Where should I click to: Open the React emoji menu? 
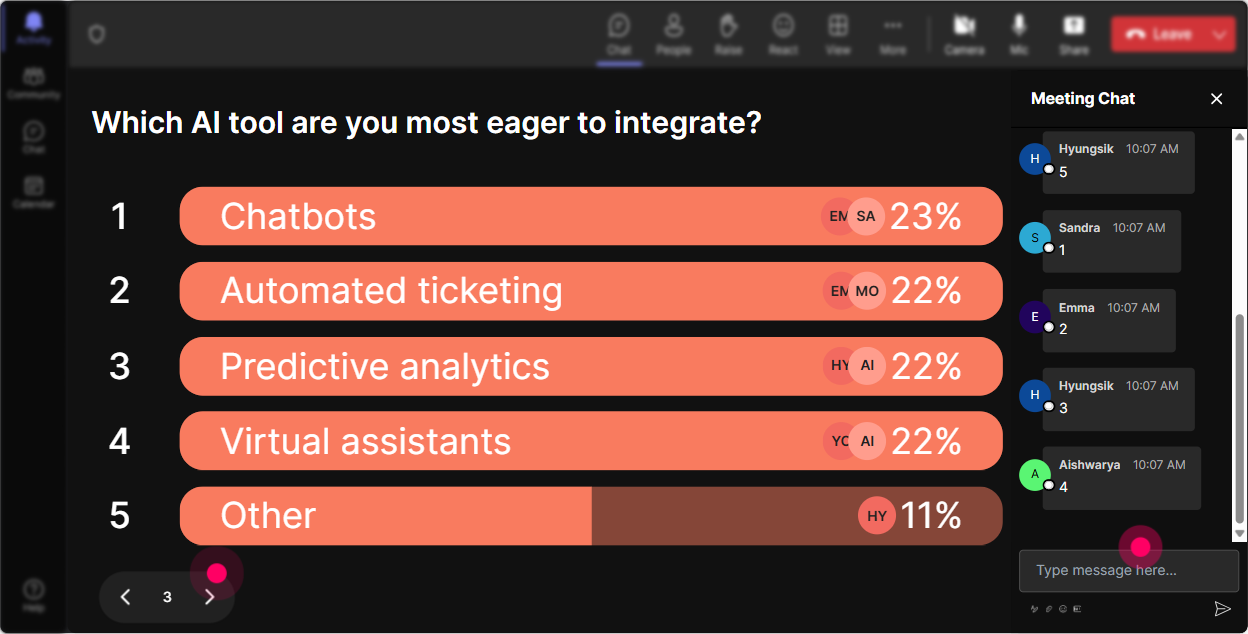(x=783, y=33)
